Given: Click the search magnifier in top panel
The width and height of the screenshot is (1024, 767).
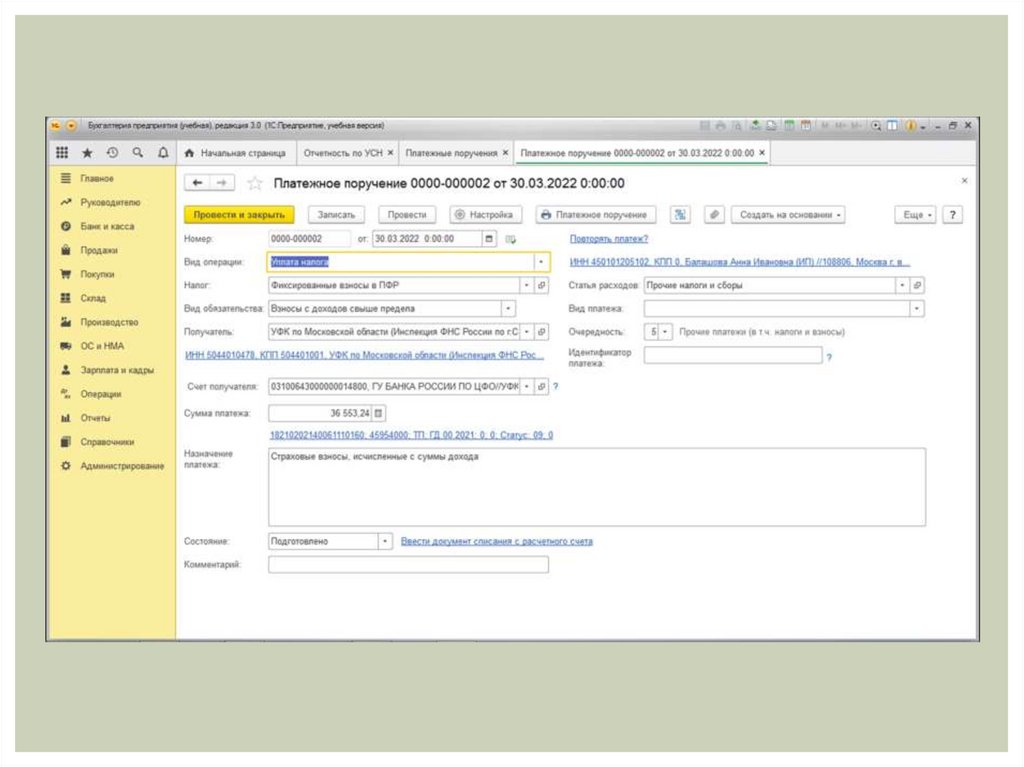Looking at the screenshot, I should [x=138, y=153].
